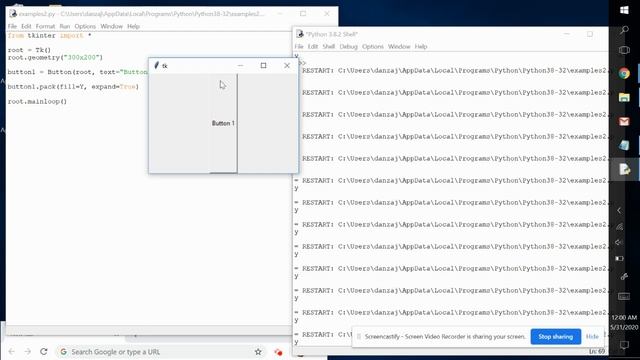Click the red extension icon beside the bookmark star

[x=278, y=352]
